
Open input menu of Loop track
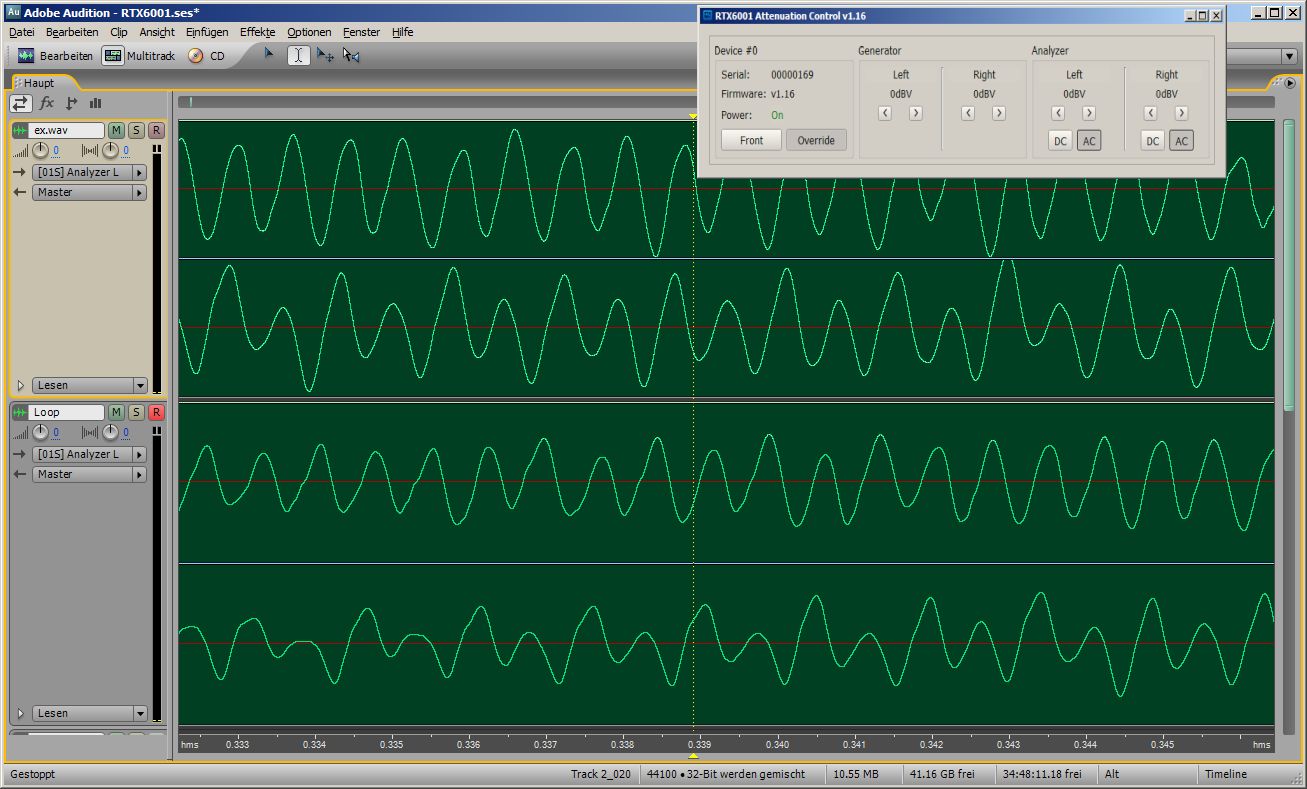[x=90, y=454]
